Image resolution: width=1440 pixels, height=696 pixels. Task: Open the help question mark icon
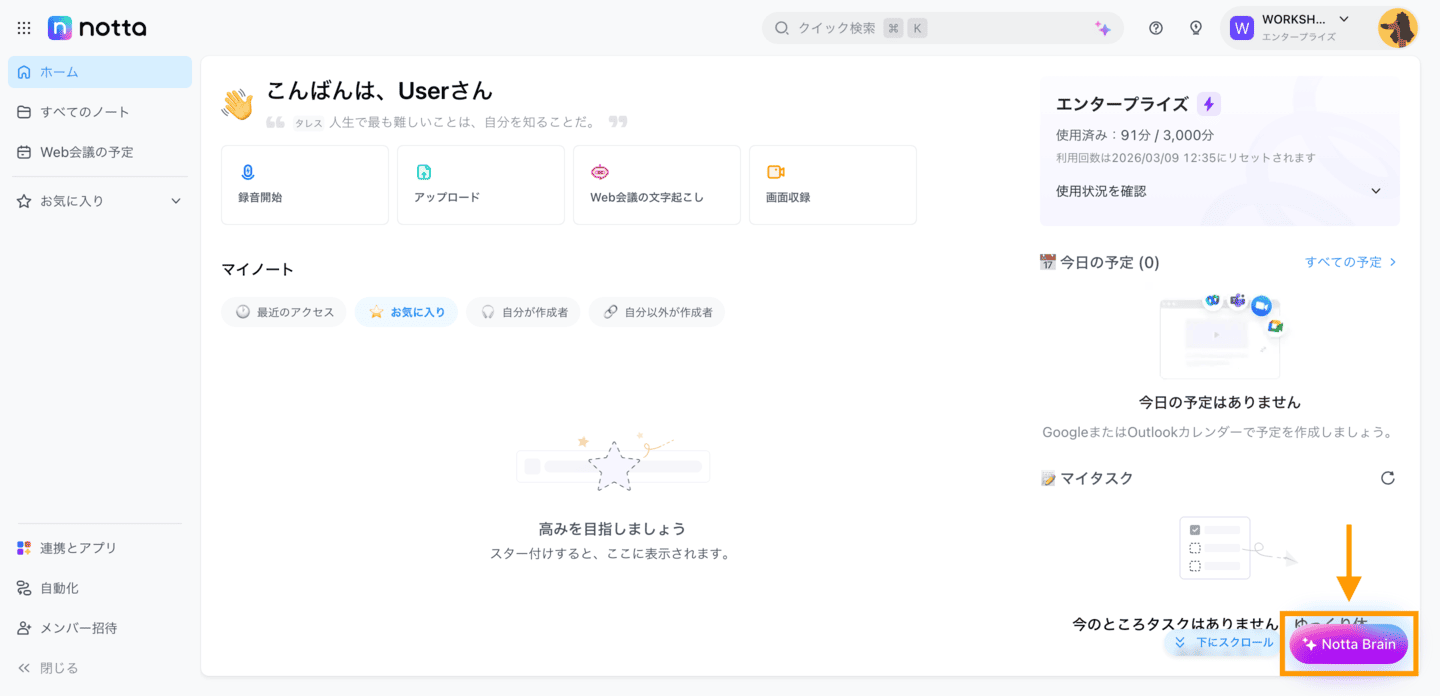click(1156, 28)
